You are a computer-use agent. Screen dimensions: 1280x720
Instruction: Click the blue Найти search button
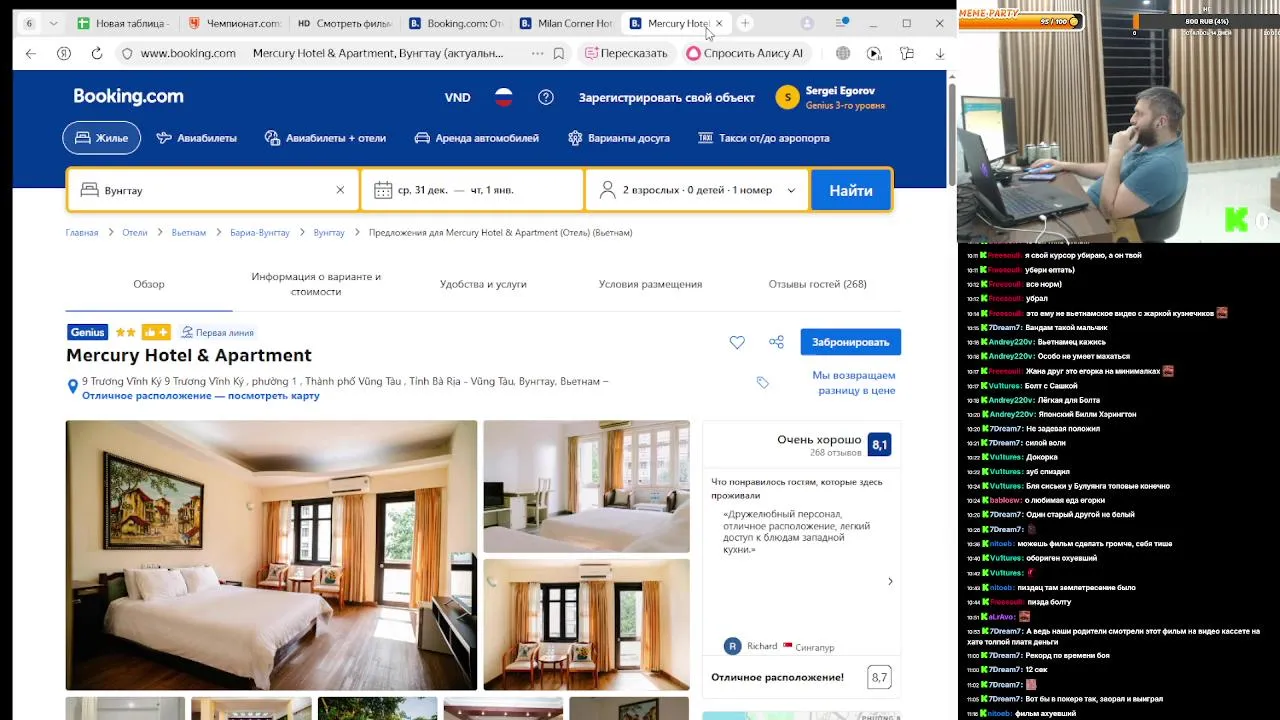pyautogui.click(x=851, y=190)
